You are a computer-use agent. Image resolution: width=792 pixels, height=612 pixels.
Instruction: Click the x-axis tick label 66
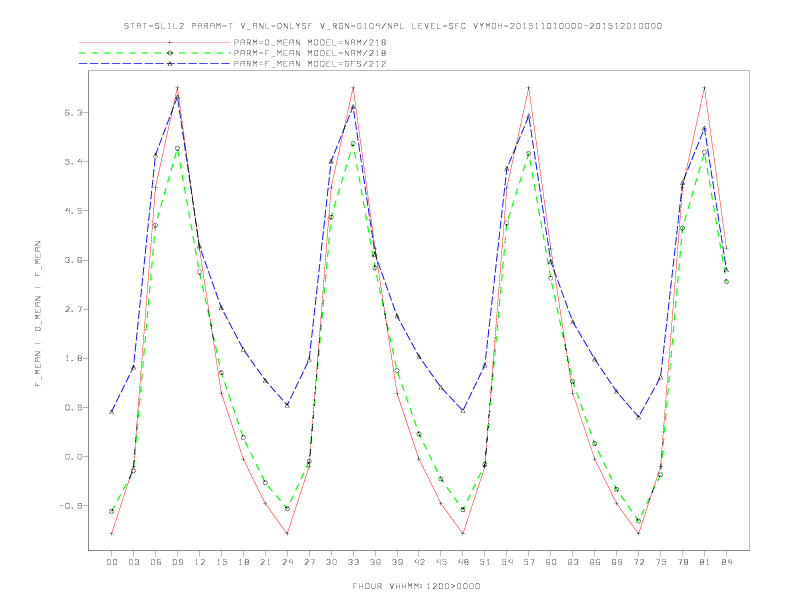pyautogui.click(x=595, y=562)
